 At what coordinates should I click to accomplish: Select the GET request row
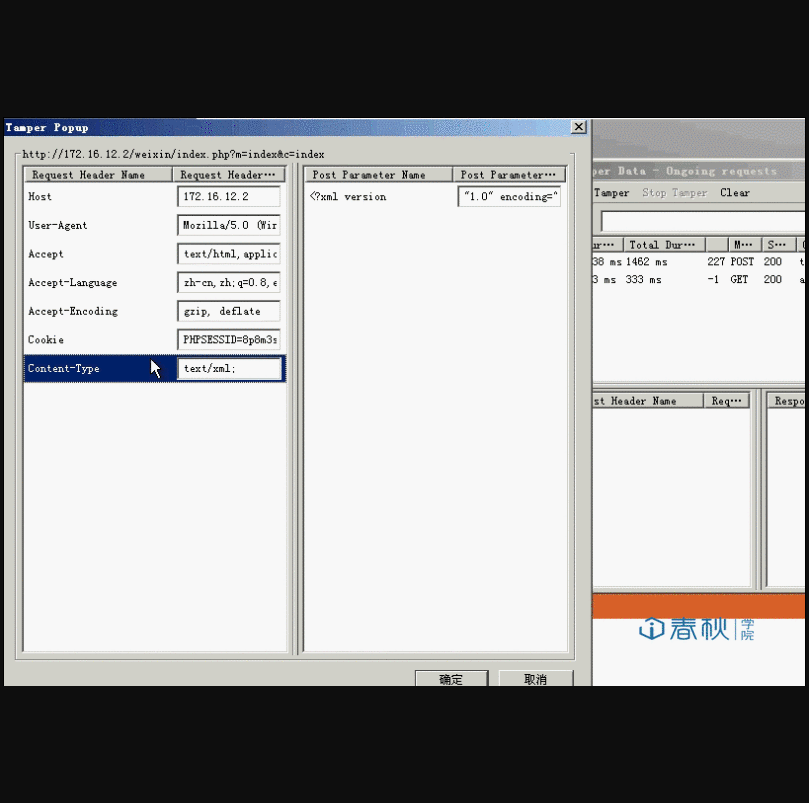[x=700, y=280]
